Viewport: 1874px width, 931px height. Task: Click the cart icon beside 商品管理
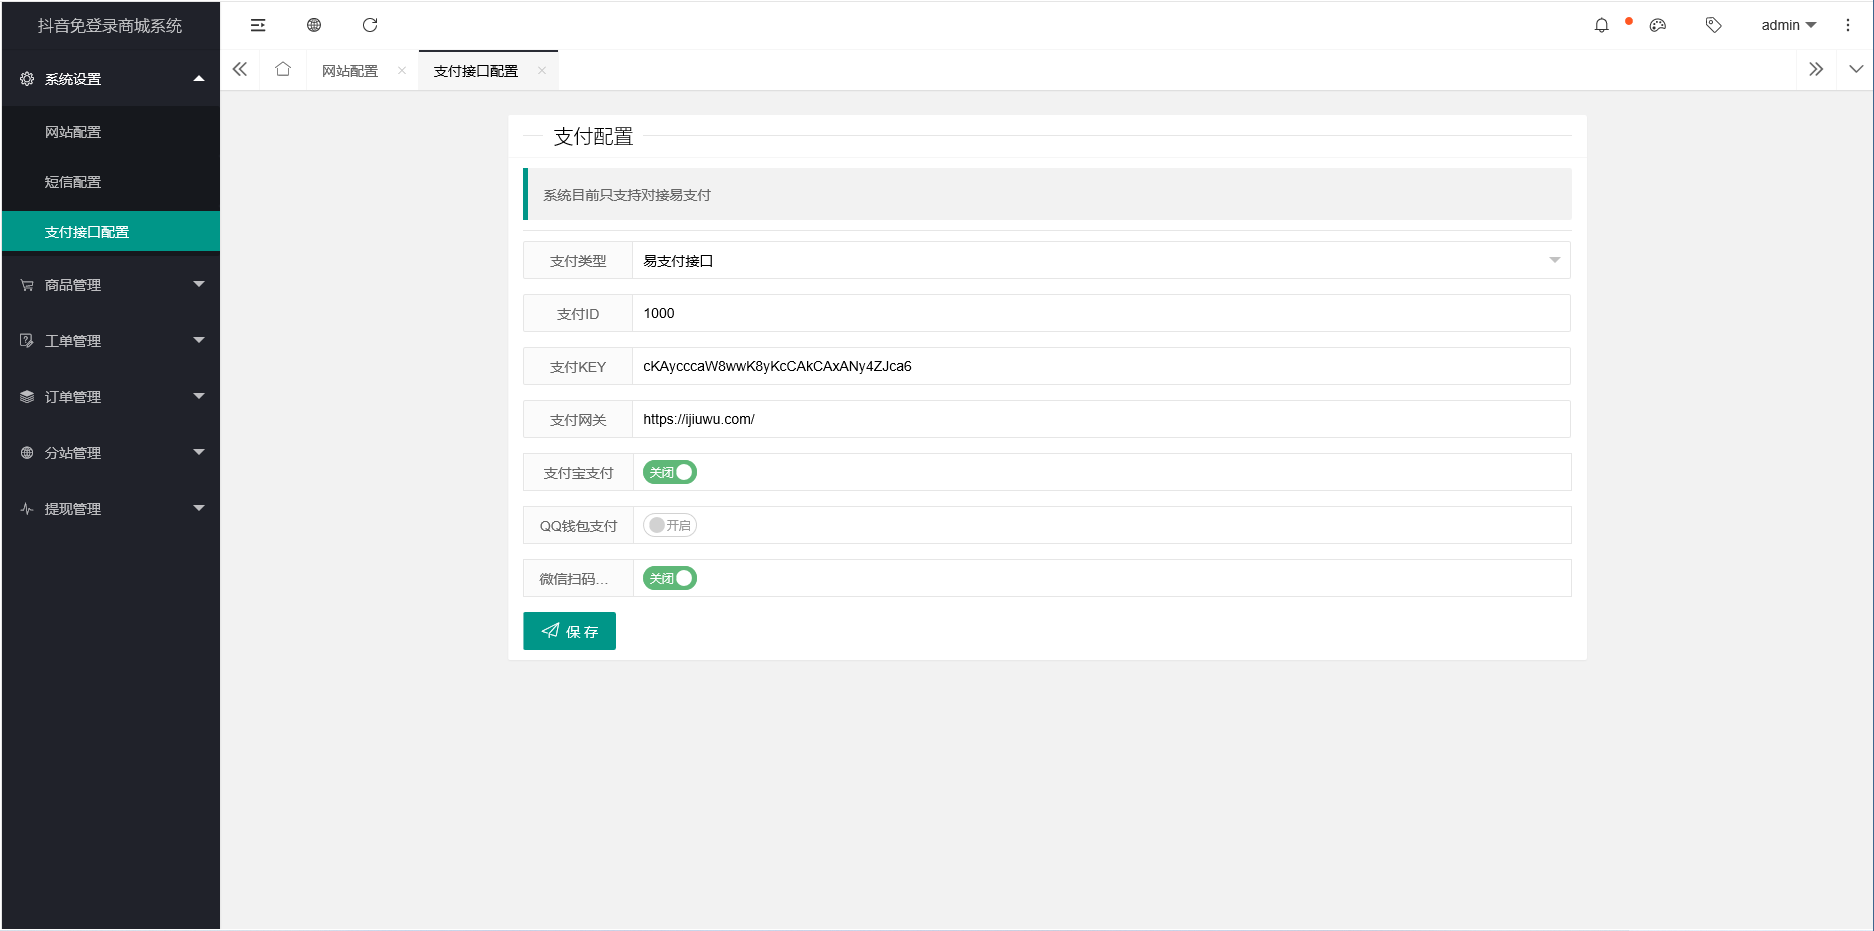tap(27, 285)
